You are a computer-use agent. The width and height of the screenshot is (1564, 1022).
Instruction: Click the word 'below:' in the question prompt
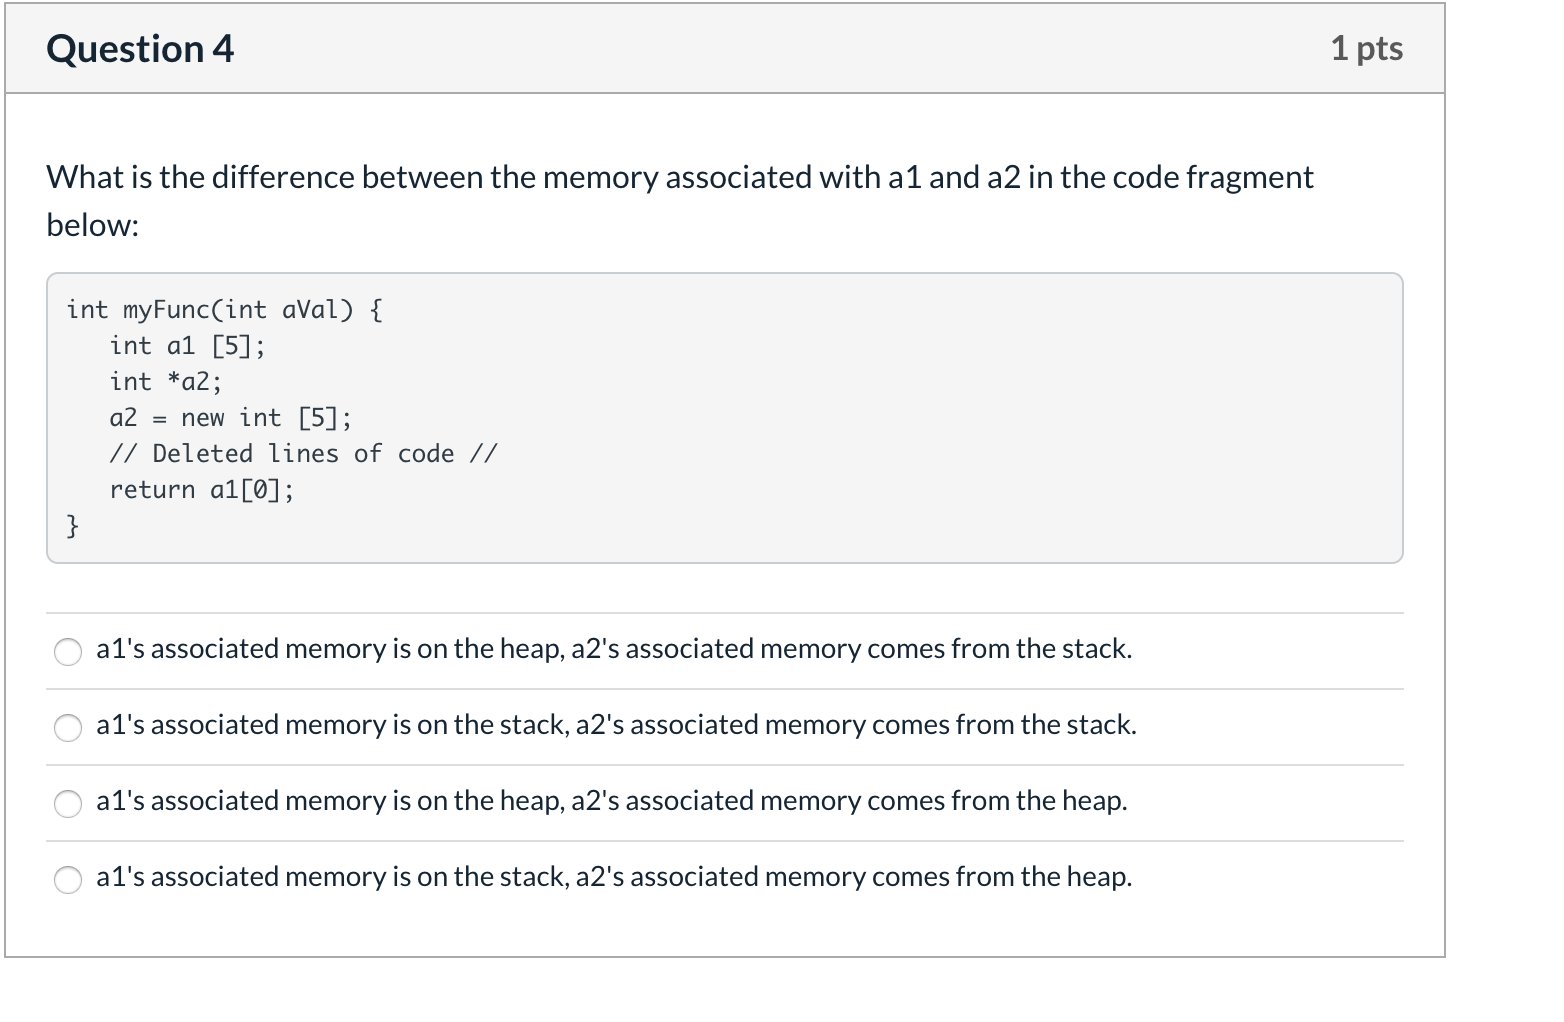coord(92,226)
